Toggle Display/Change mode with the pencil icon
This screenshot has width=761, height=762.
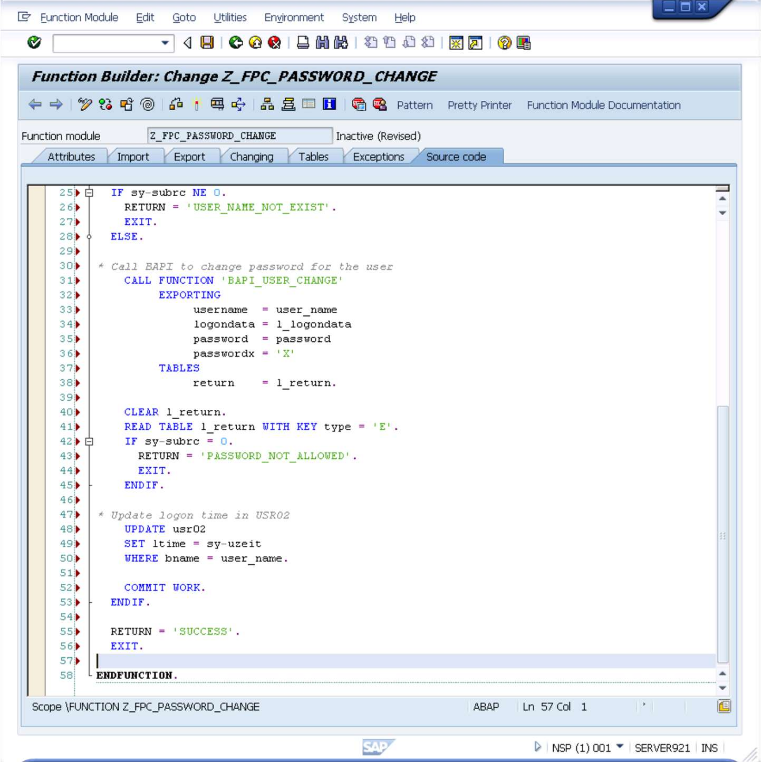(87, 105)
